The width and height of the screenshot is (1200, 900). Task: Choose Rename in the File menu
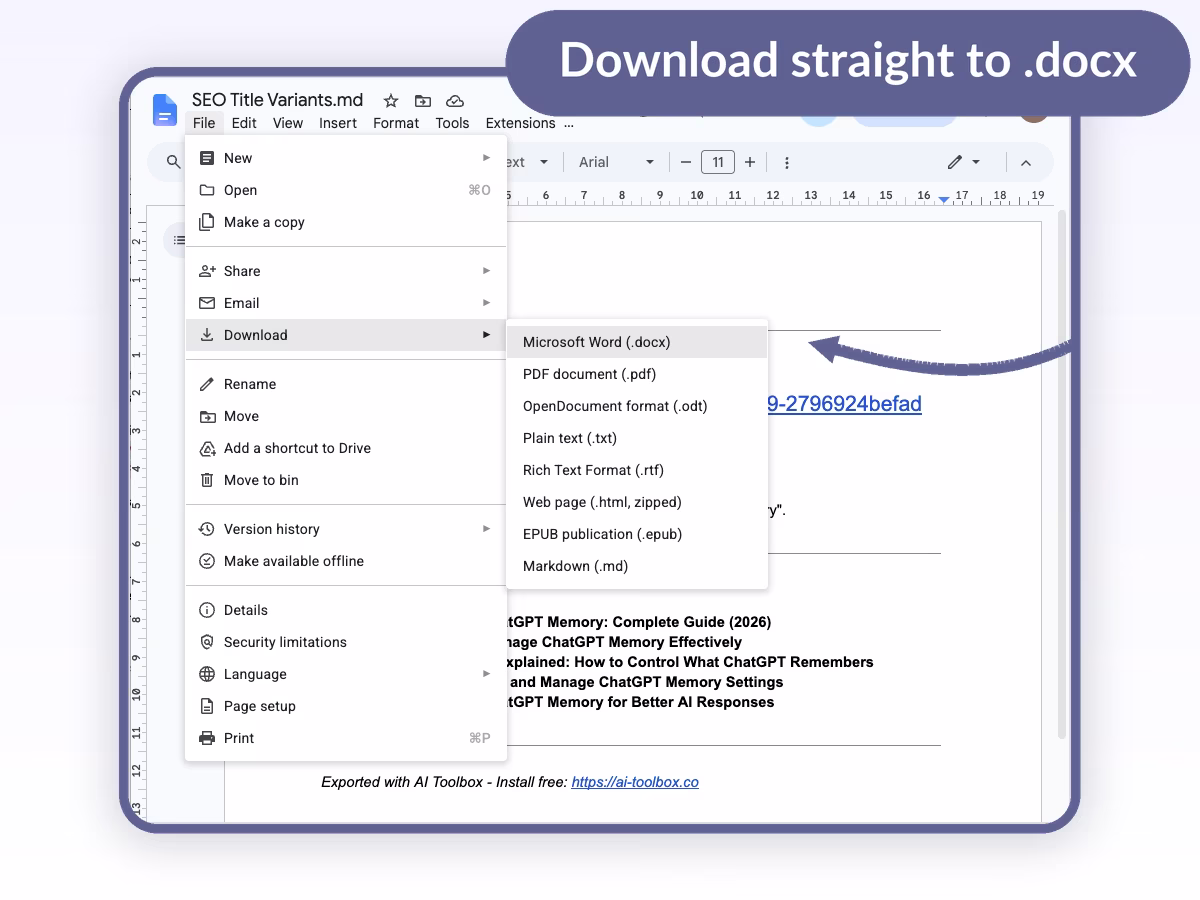(x=346, y=384)
